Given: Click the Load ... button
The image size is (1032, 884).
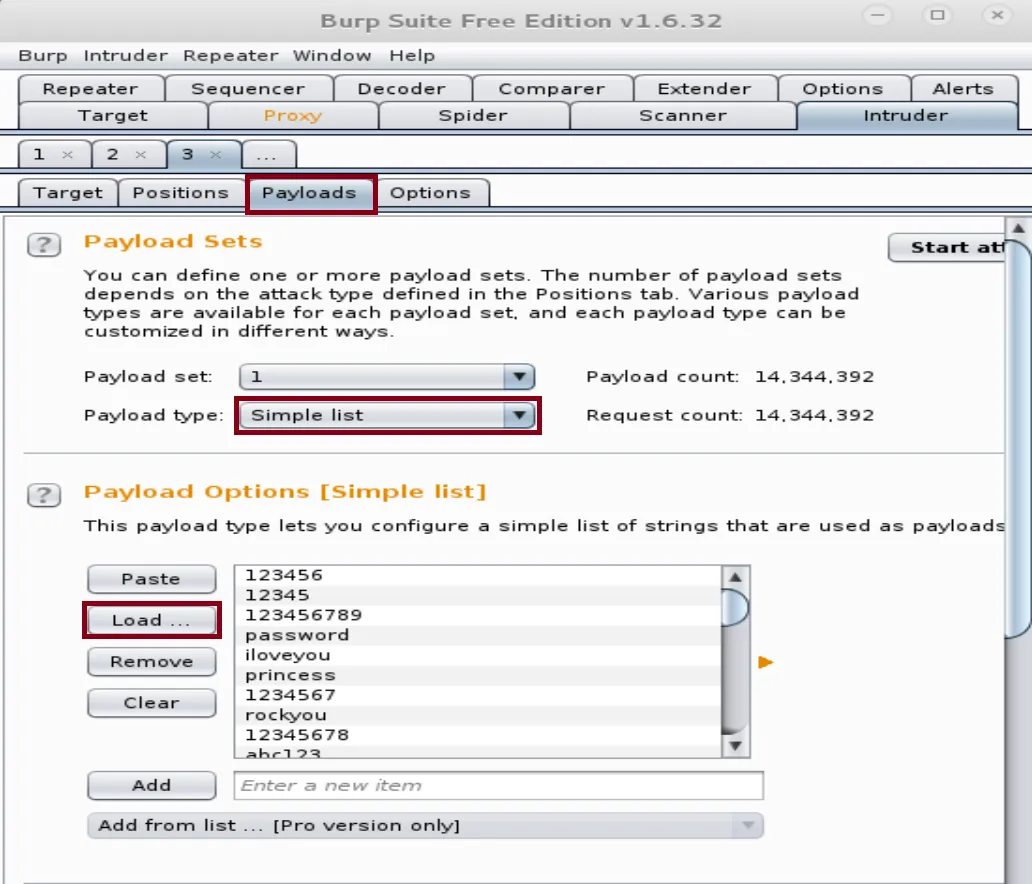Looking at the screenshot, I should 151,620.
